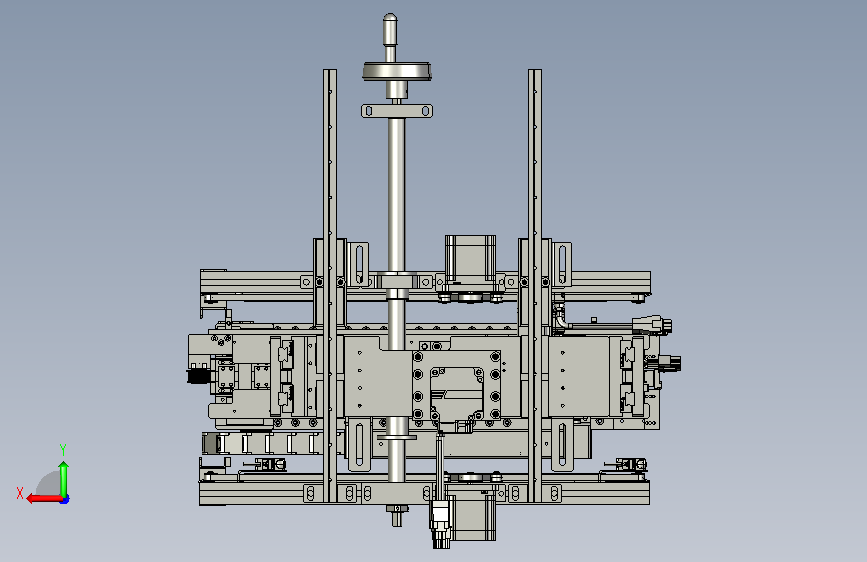This screenshot has width=867, height=562.
Task: Select the bottom aluminum extrusion beam
Action: (424, 493)
